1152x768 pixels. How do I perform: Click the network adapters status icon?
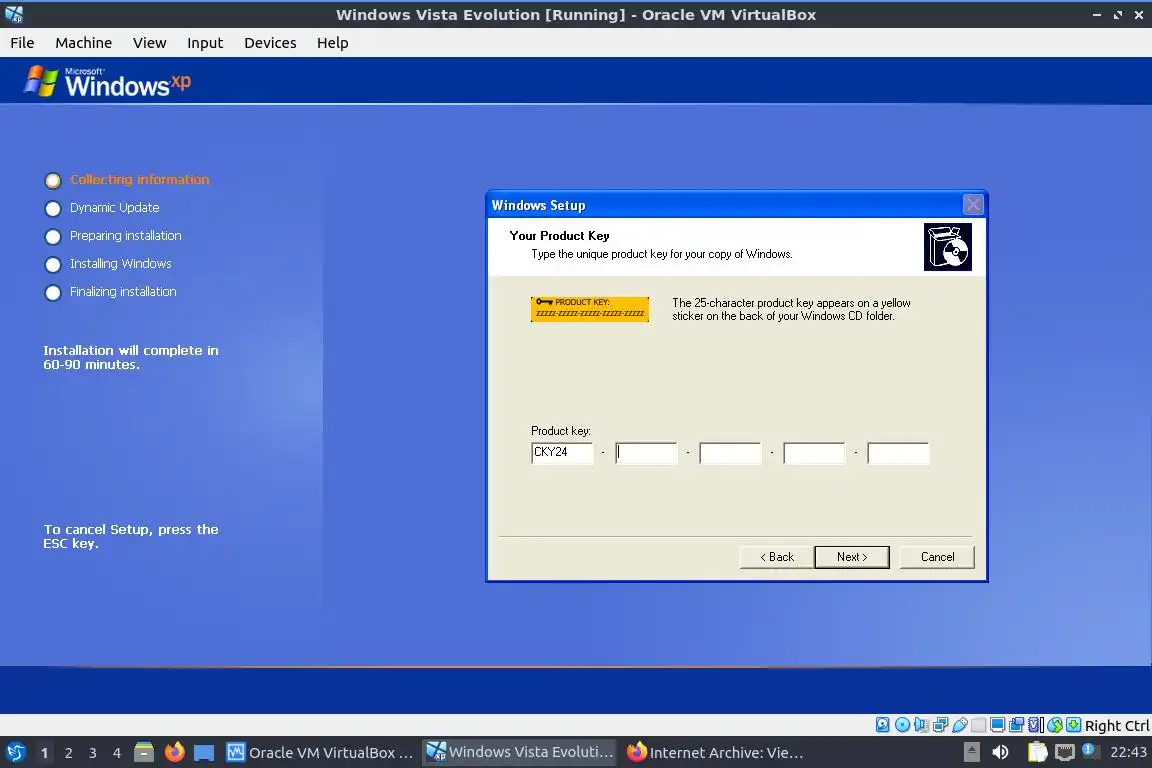point(940,725)
